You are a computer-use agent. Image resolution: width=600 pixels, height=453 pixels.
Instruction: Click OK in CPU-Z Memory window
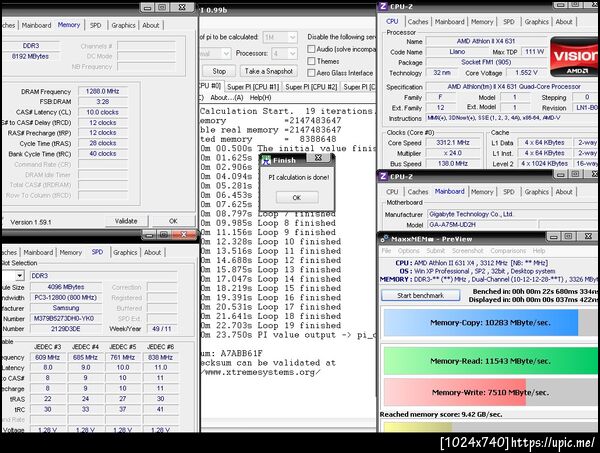click(173, 221)
